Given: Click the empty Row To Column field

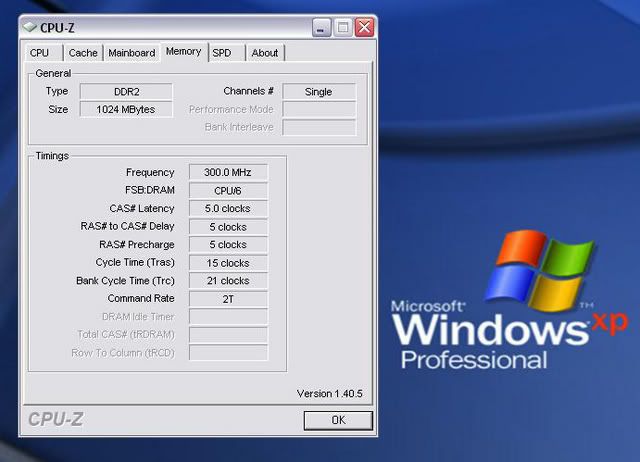Looking at the screenshot, I should (x=228, y=353).
